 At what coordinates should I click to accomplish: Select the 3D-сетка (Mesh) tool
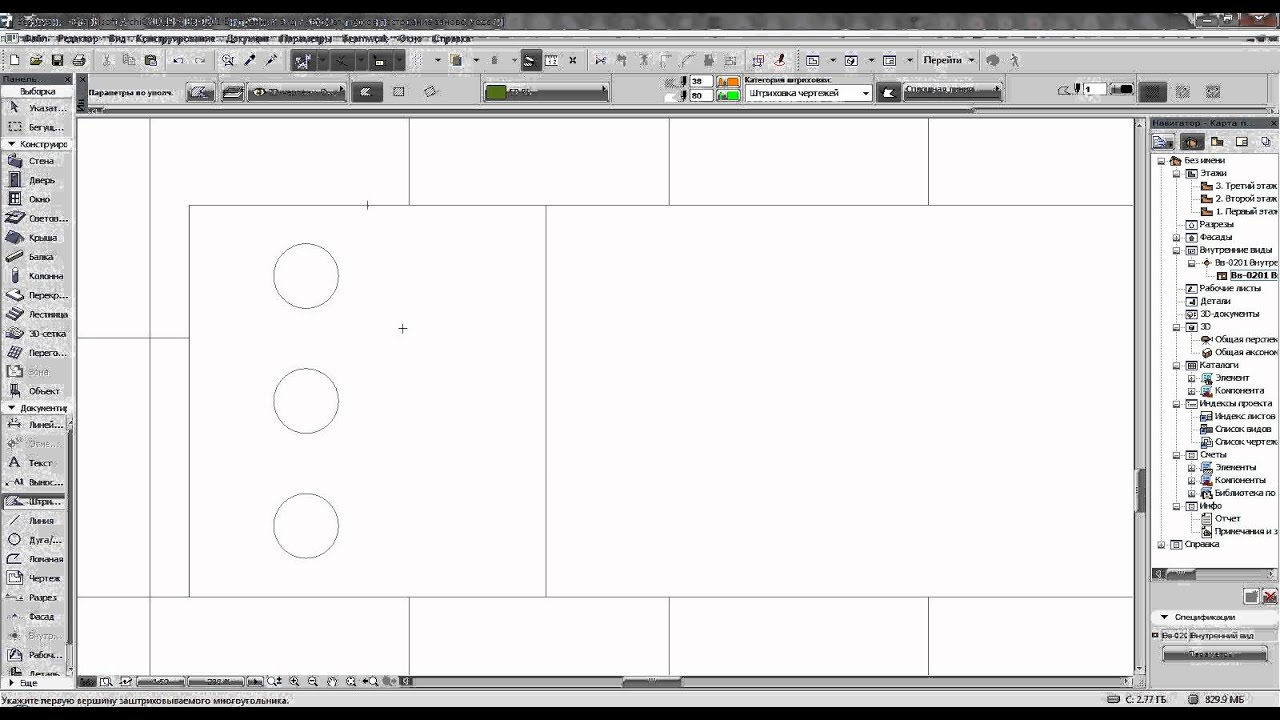click(35, 333)
